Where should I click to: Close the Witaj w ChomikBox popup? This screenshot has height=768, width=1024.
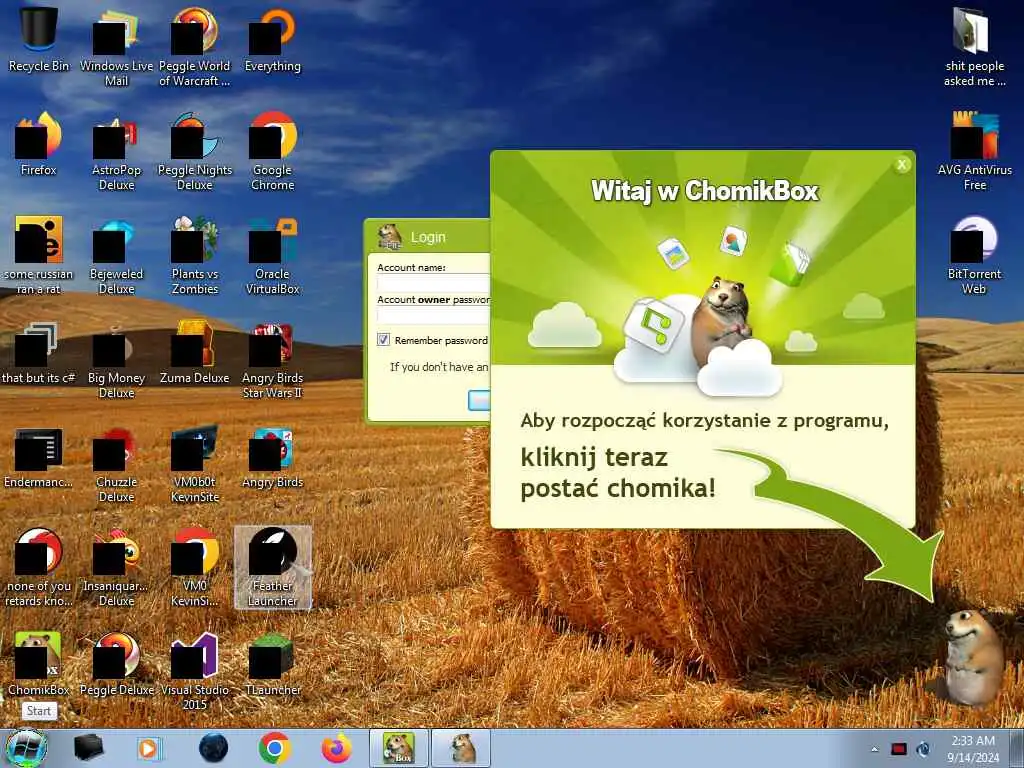(902, 165)
